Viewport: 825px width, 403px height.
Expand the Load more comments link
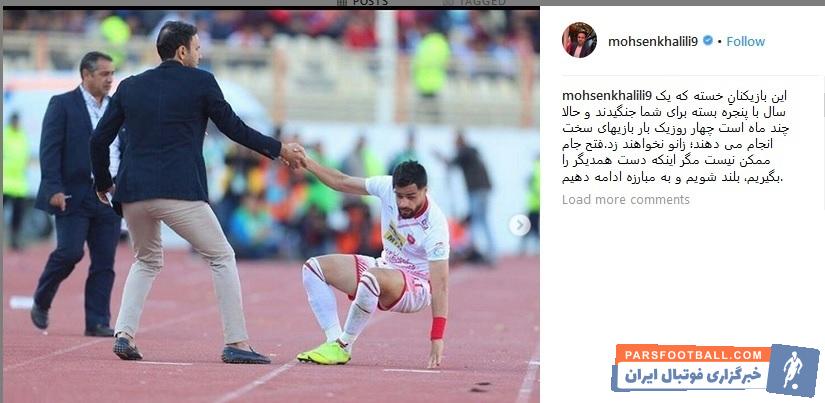click(626, 200)
